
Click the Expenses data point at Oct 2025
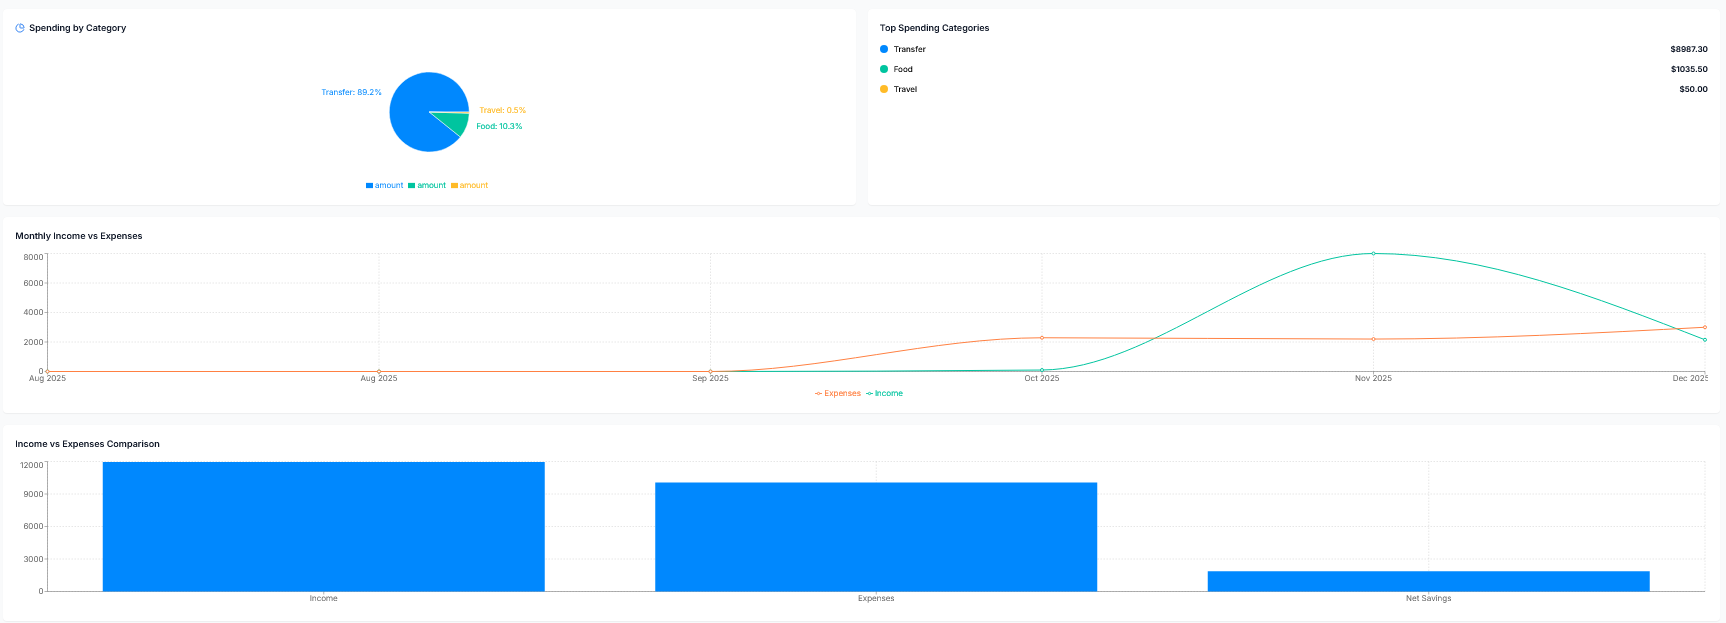coord(1042,338)
